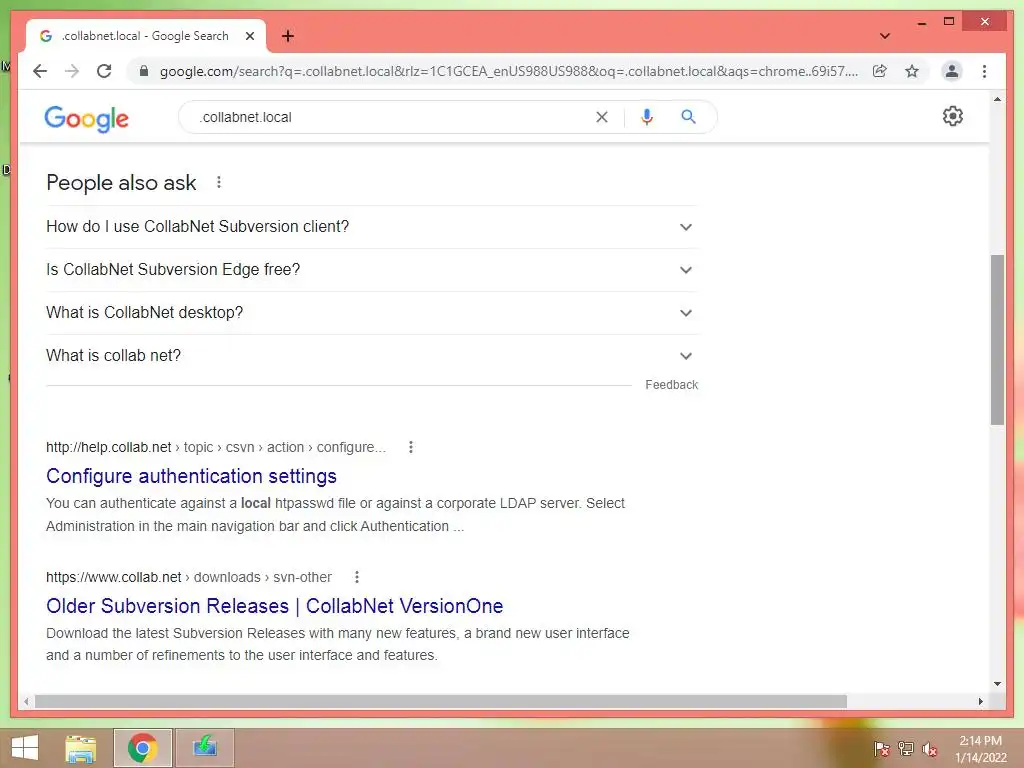Maximize the Chrome window

[x=949, y=22]
